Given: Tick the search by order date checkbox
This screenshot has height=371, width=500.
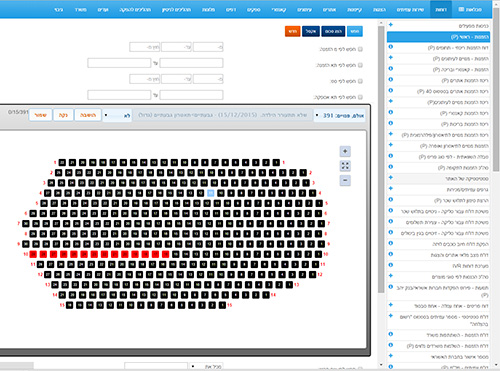Looking at the screenshot, I should point(360,65).
